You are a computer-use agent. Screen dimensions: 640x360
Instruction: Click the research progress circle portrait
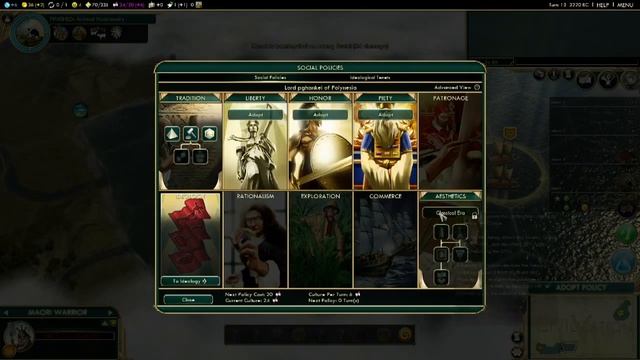[30, 33]
